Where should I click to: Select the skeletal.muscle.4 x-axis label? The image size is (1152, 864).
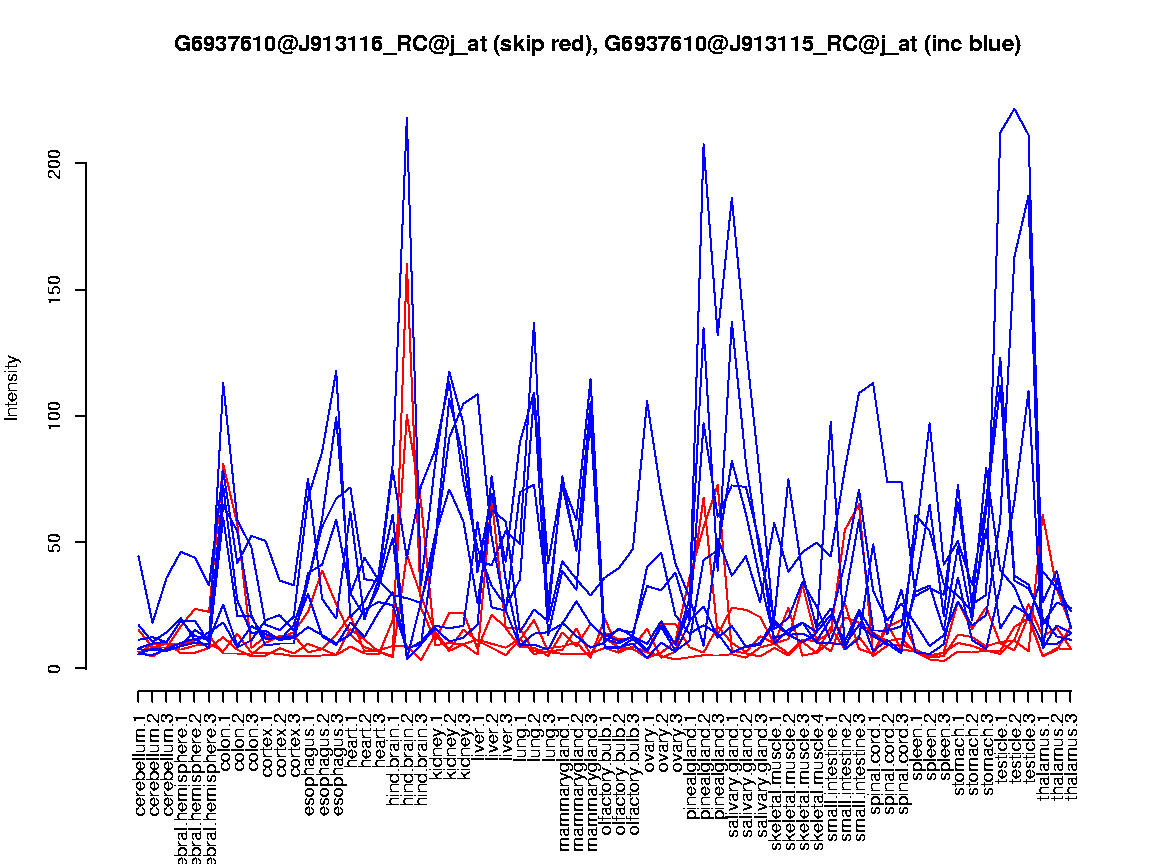point(818,766)
